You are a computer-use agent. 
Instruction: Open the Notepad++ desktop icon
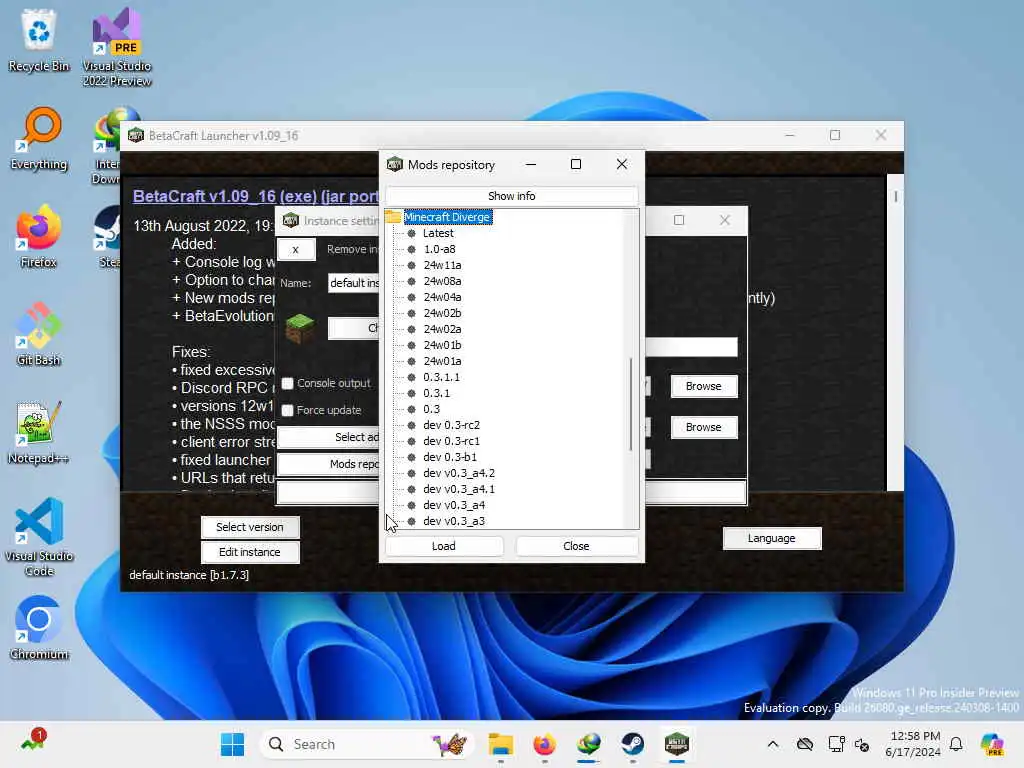39,432
